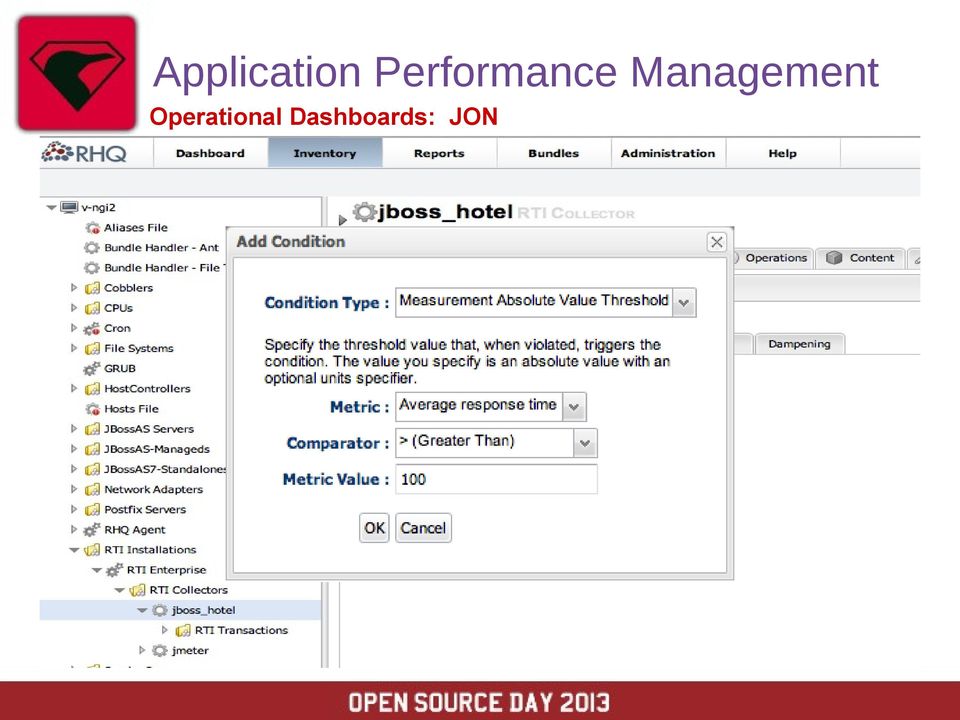Collapse the v-ngi2 platform node

click(x=51, y=208)
